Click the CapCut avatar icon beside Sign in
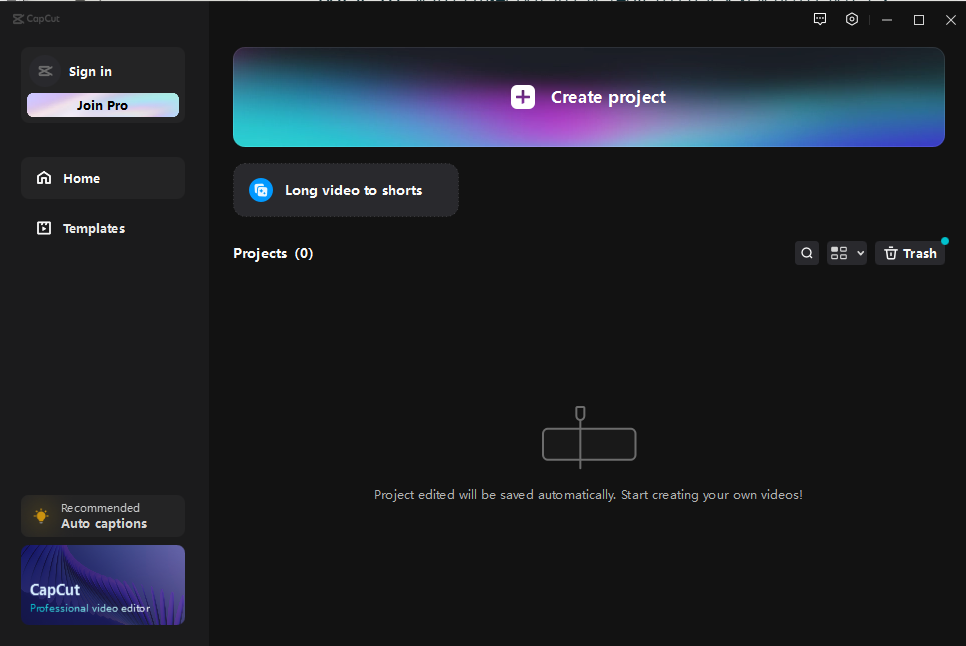This screenshot has width=966, height=646. pos(45,71)
